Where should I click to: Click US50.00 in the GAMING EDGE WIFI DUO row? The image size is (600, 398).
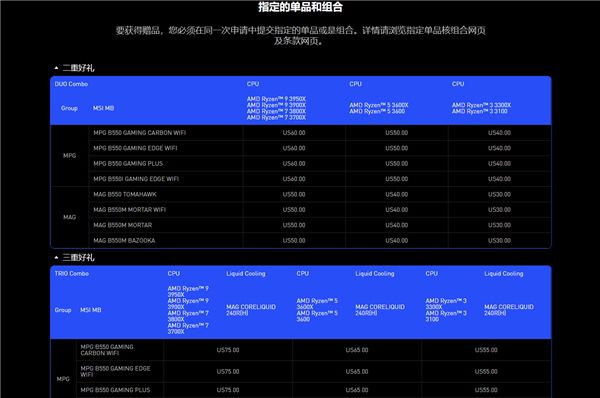click(x=396, y=148)
